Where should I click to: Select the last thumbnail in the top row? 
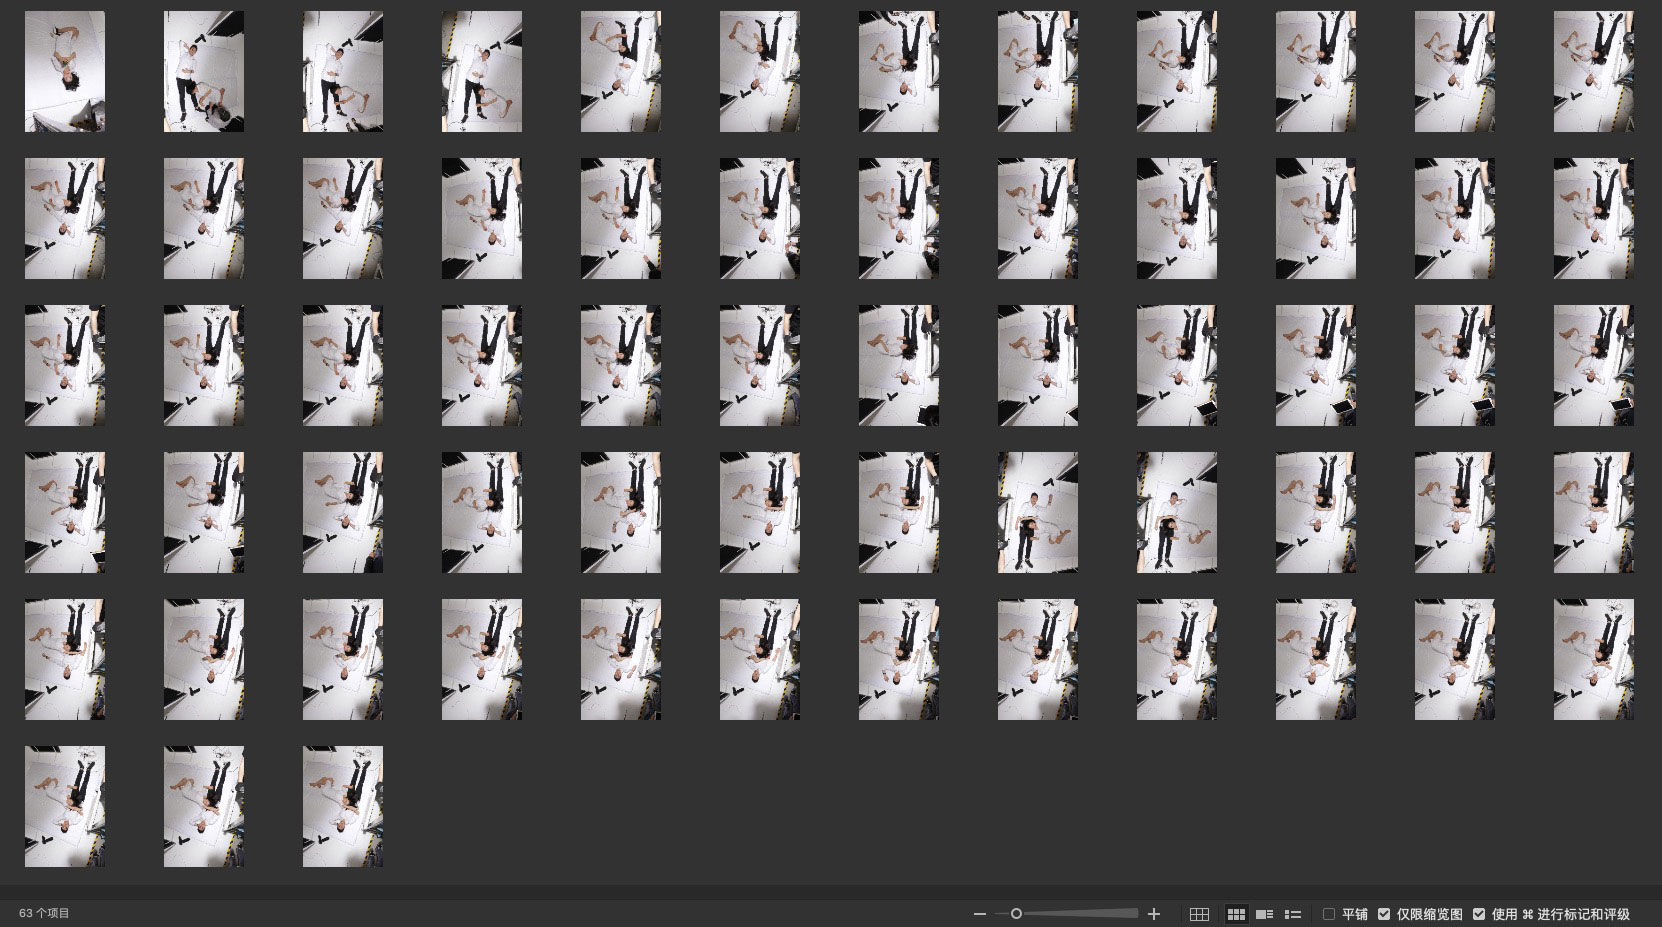pyautogui.click(x=1593, y=72)
